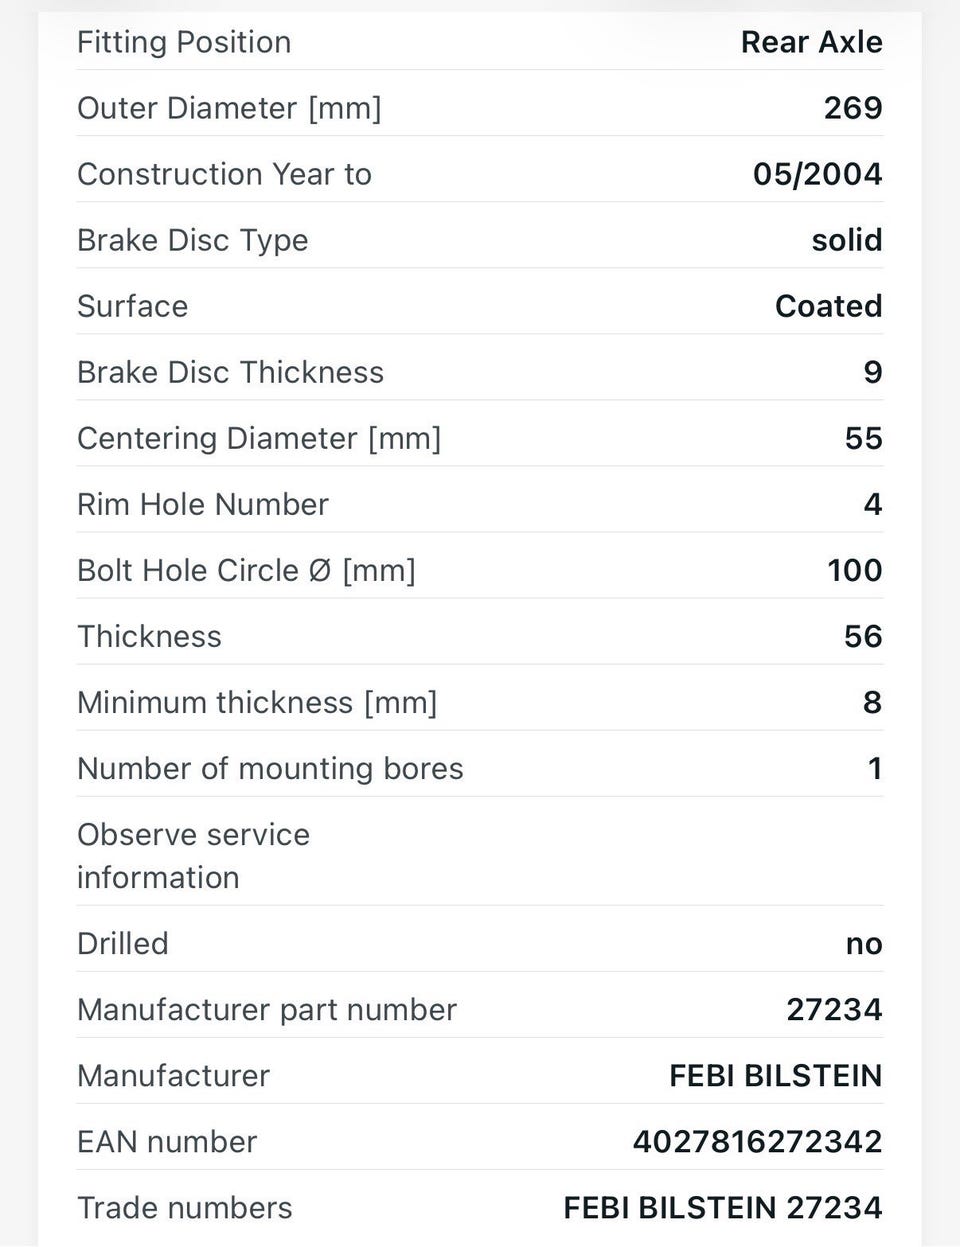Click the Minimum thickness row label
The height and width of the screenshot is (1247, 960).
click(257, 702)
